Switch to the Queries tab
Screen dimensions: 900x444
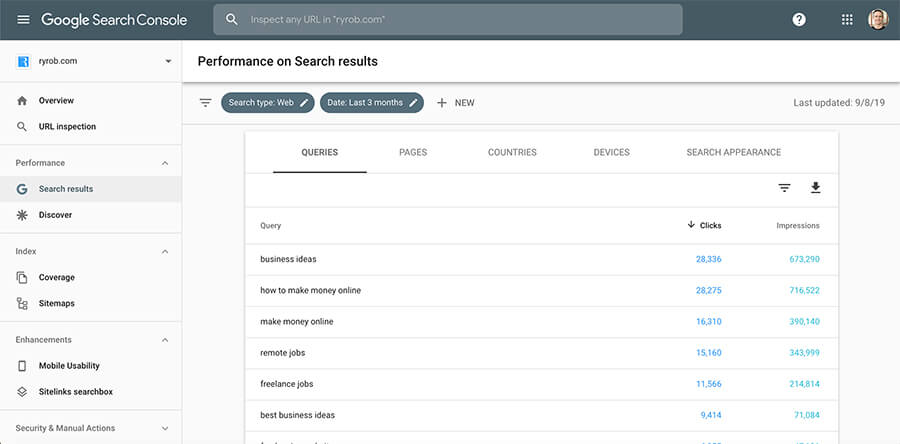point(320,153)
